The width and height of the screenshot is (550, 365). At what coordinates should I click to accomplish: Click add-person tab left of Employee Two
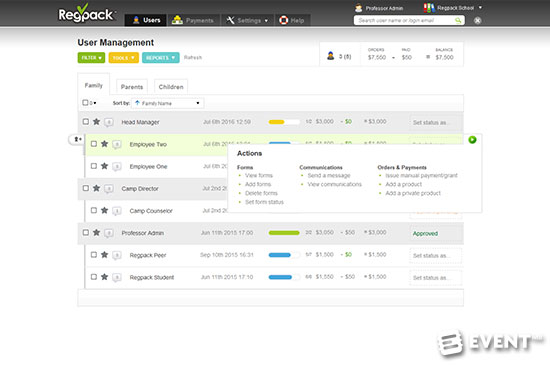tap(76, 140)
